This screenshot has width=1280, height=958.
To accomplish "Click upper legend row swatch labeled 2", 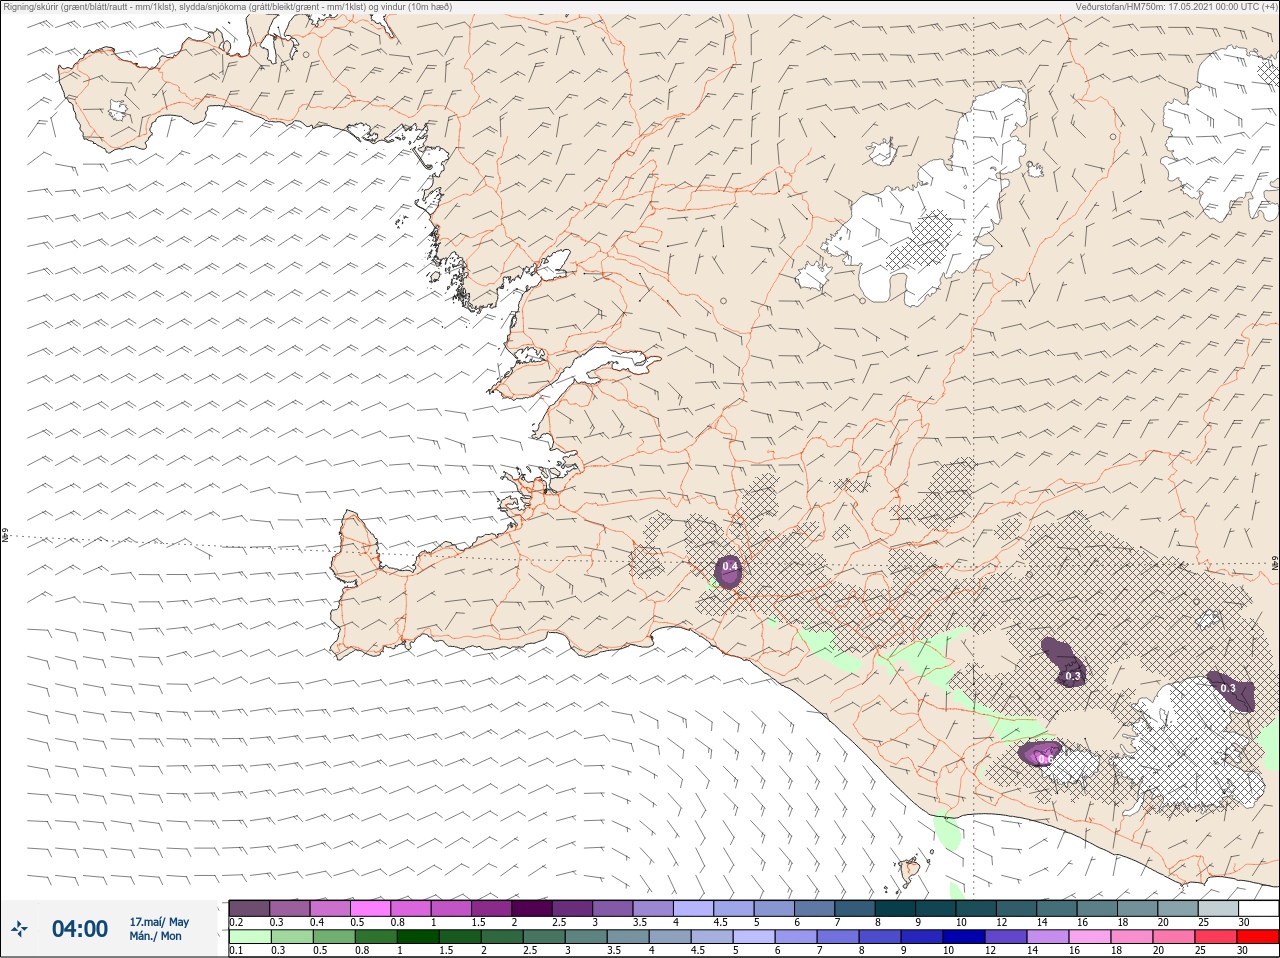I will click(x=532, y=908).
